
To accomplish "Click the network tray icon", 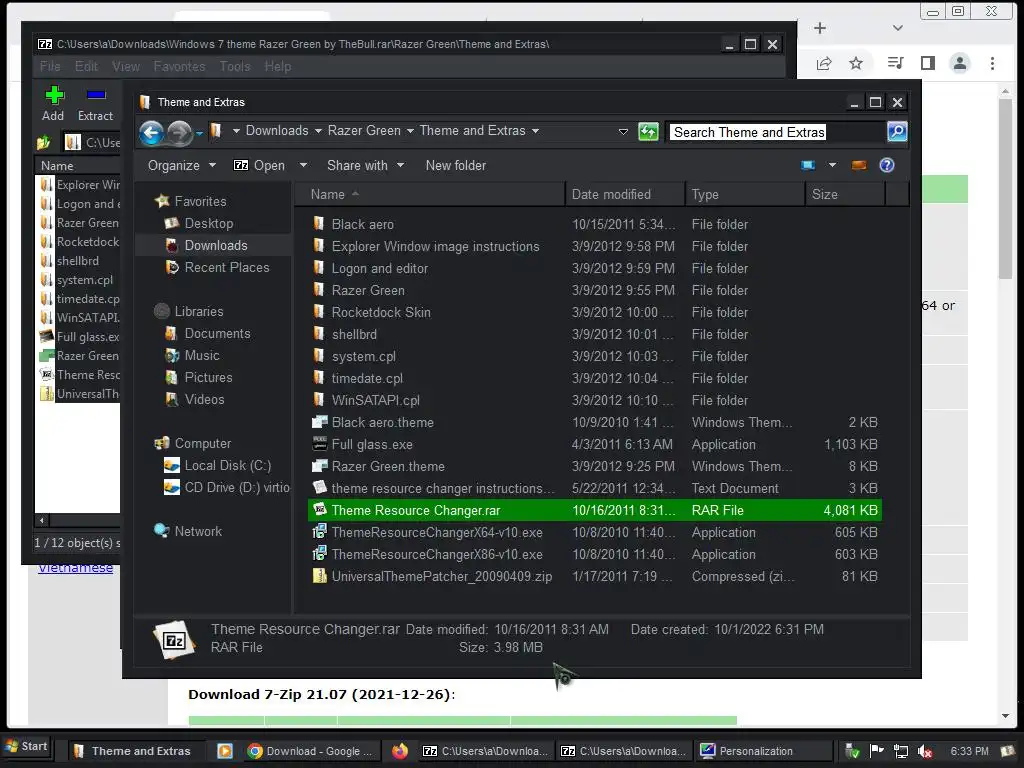I will (x=901, y=751).
